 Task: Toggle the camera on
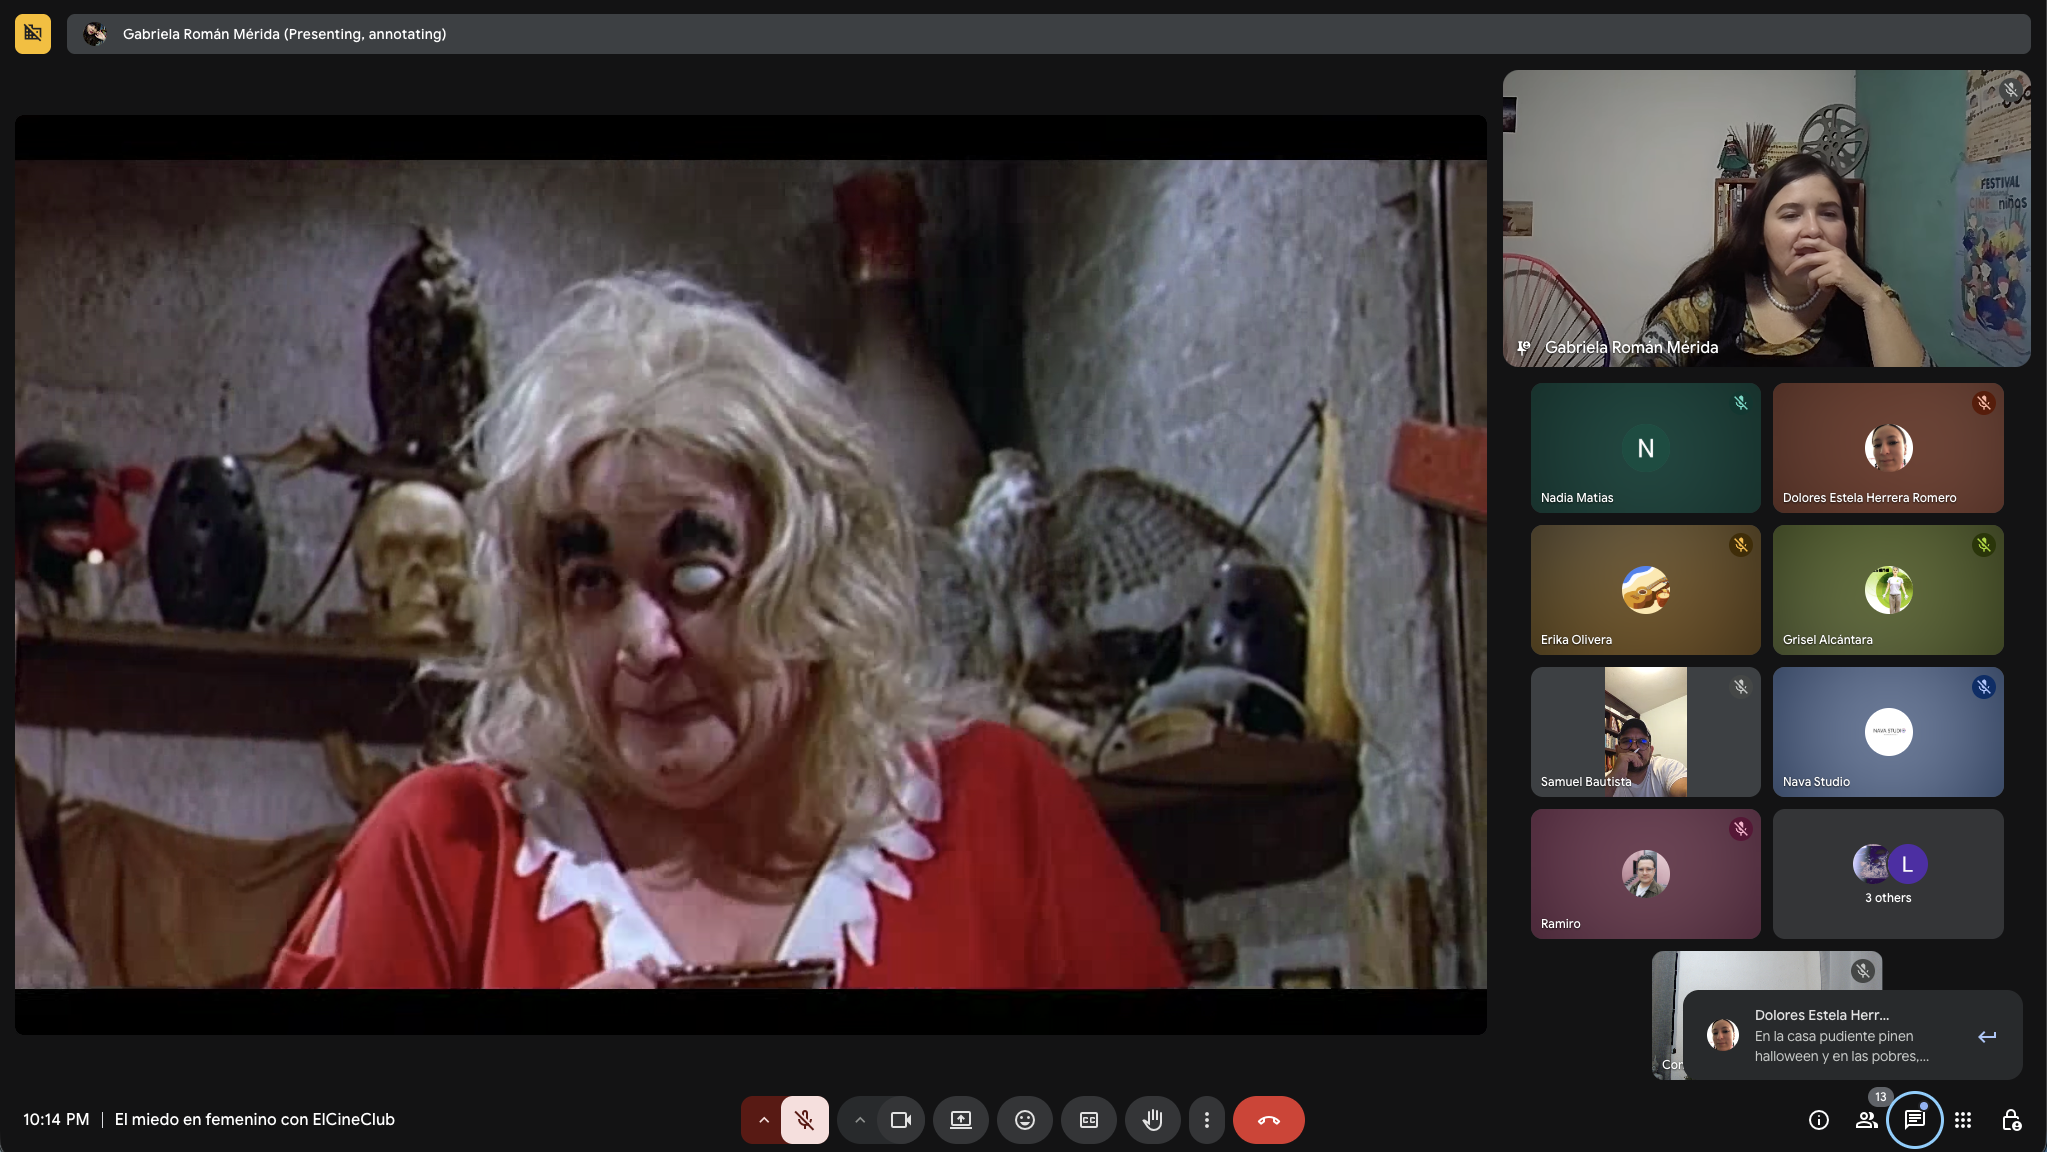pyautogui.click(x=900, y=1120)
